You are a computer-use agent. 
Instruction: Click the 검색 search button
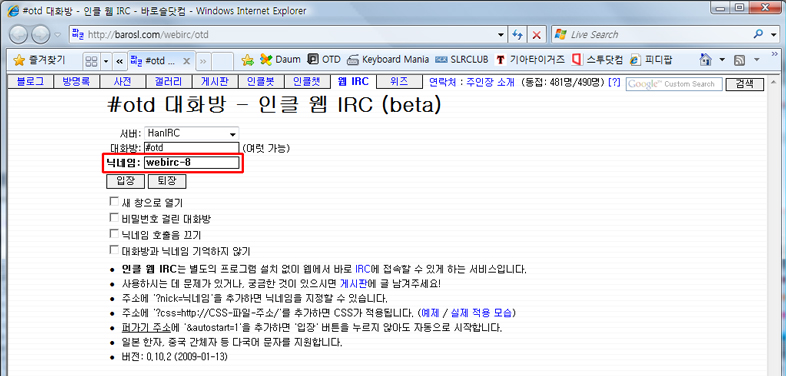coord(744,84)
